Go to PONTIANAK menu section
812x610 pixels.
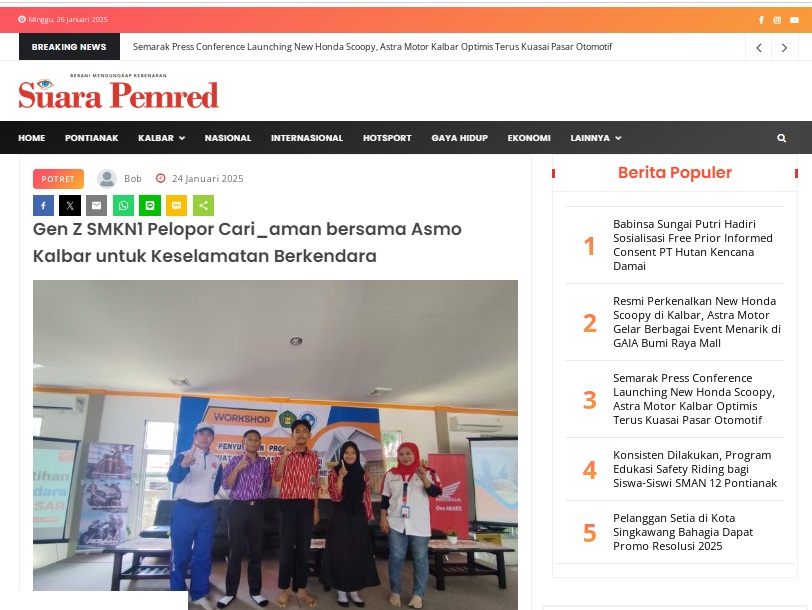(92, 138)
